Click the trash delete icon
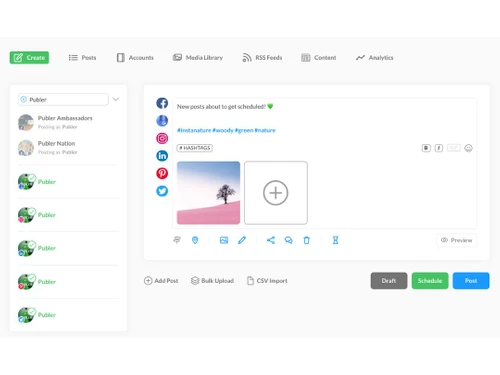 click(307, 240)
